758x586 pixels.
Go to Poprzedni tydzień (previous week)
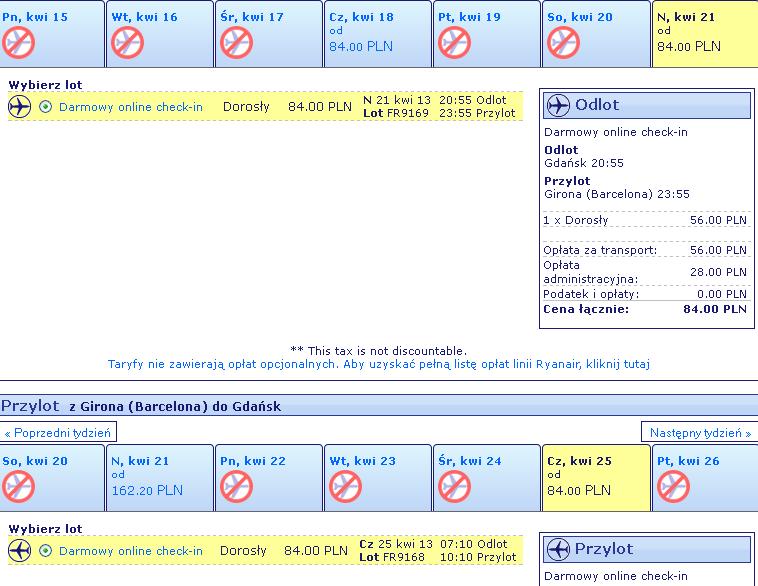pos(58,432)
